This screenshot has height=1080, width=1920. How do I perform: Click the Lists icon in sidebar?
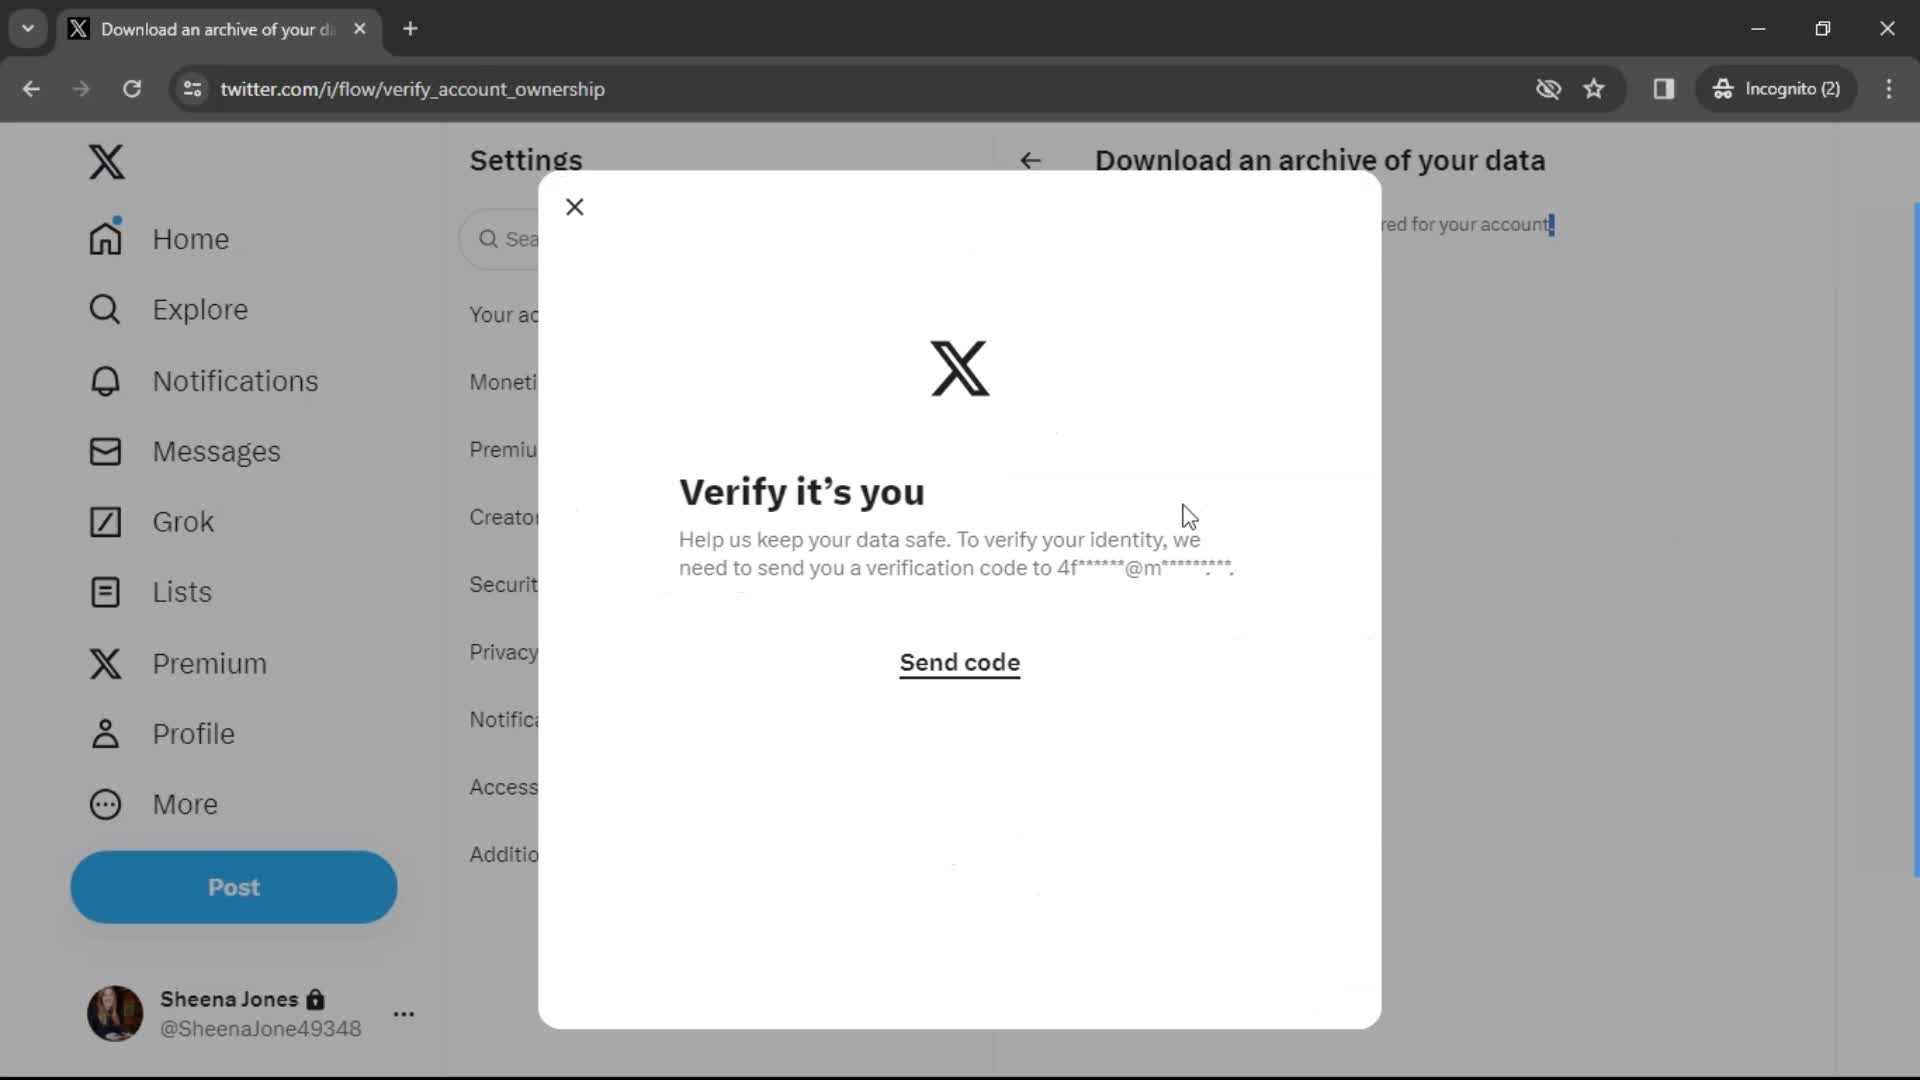pyautogui.click(x=104, y=592)
